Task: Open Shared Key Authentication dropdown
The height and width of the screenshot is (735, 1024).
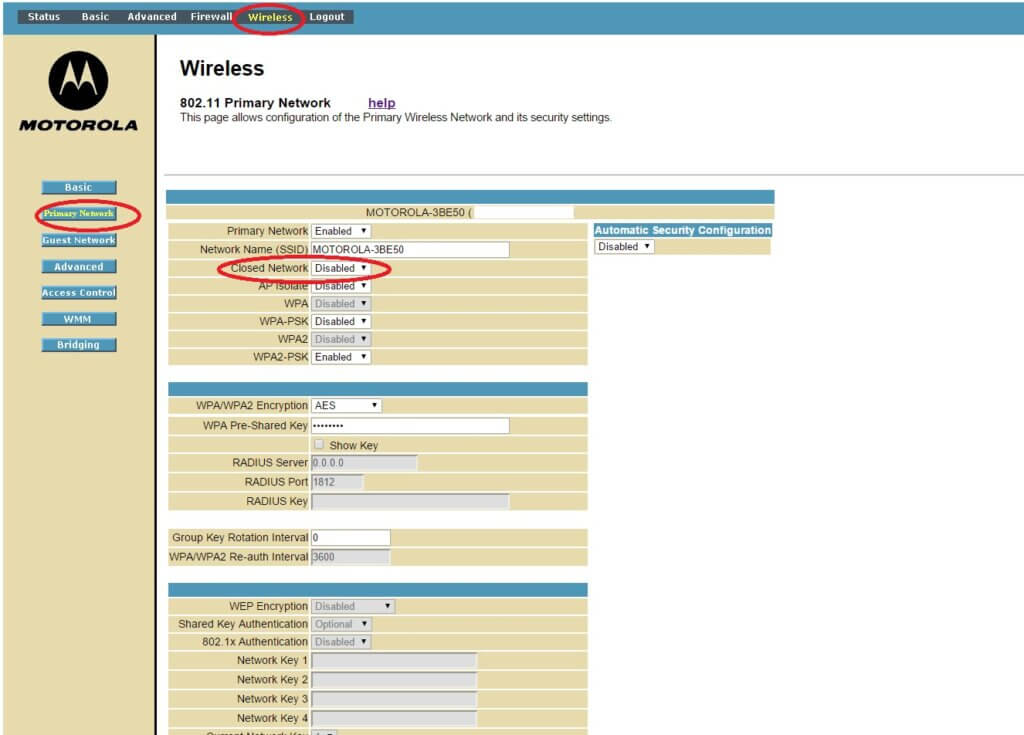Action: coord(341,624)
